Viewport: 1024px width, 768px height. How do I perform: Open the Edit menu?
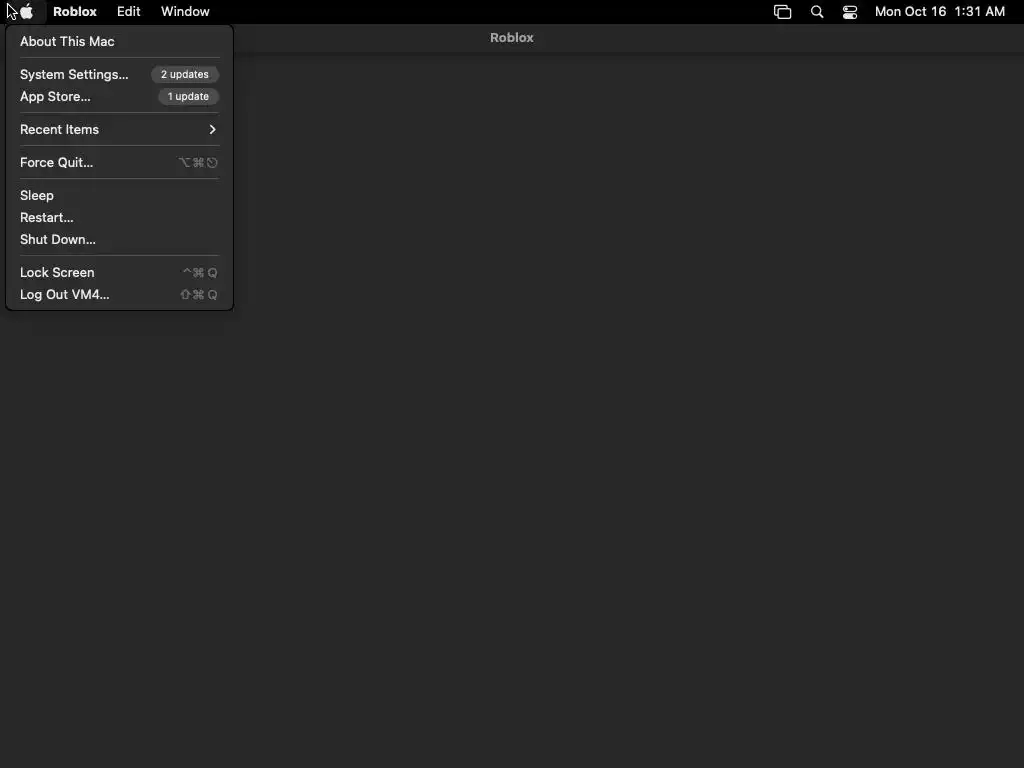pos(129,12)
